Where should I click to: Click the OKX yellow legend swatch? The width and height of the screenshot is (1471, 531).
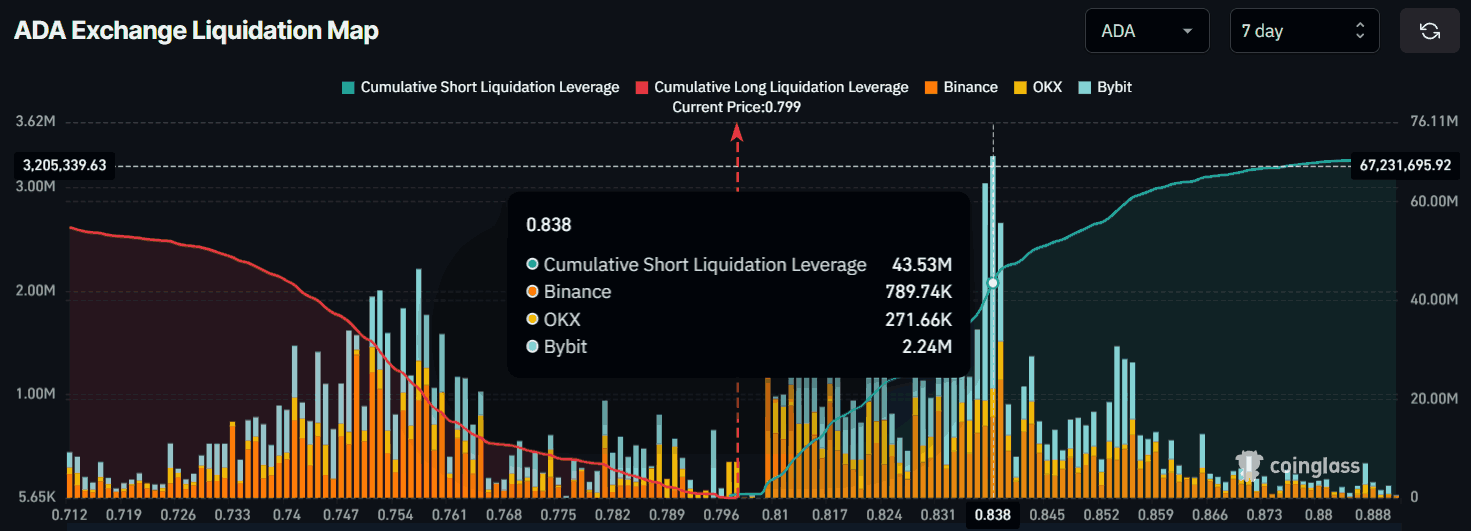(x=1020, y=87)
